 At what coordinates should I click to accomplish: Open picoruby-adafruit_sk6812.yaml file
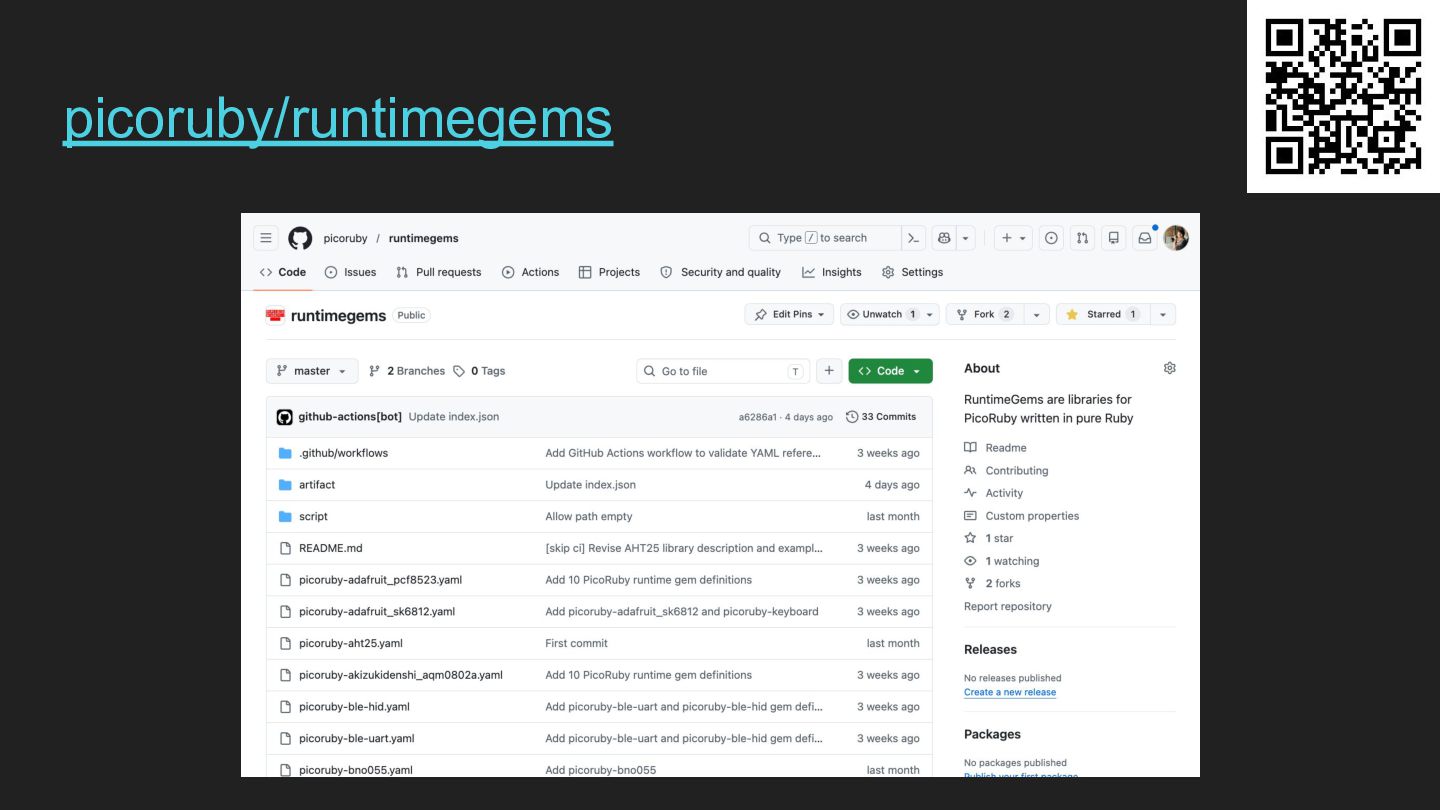(x=377, y=612)
